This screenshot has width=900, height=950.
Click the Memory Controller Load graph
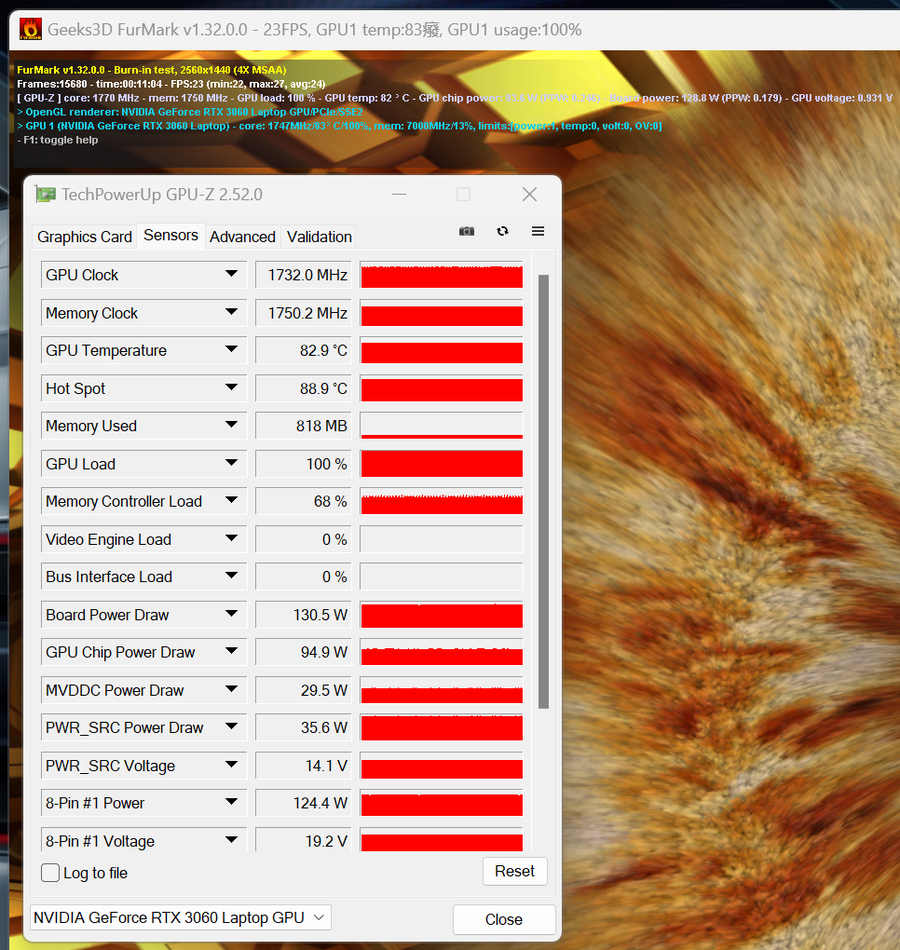tap(441, 502)
